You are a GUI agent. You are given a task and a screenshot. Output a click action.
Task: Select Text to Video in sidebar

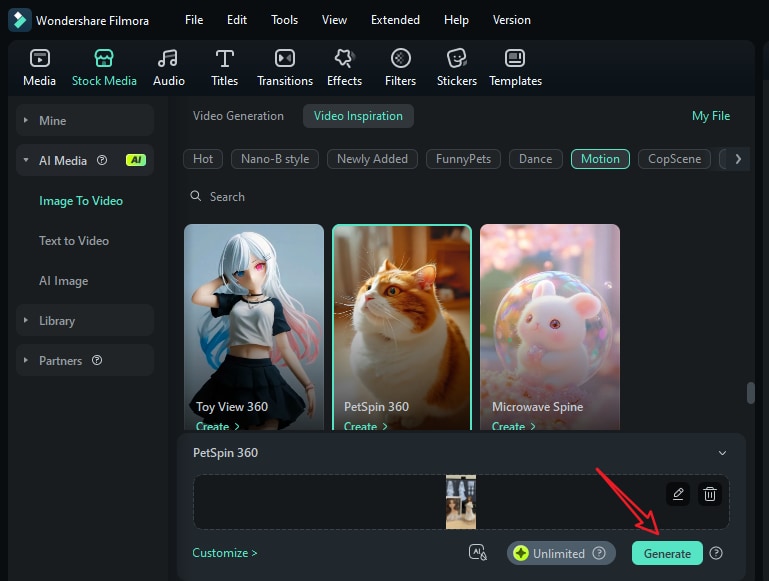(x=74, y=241)
